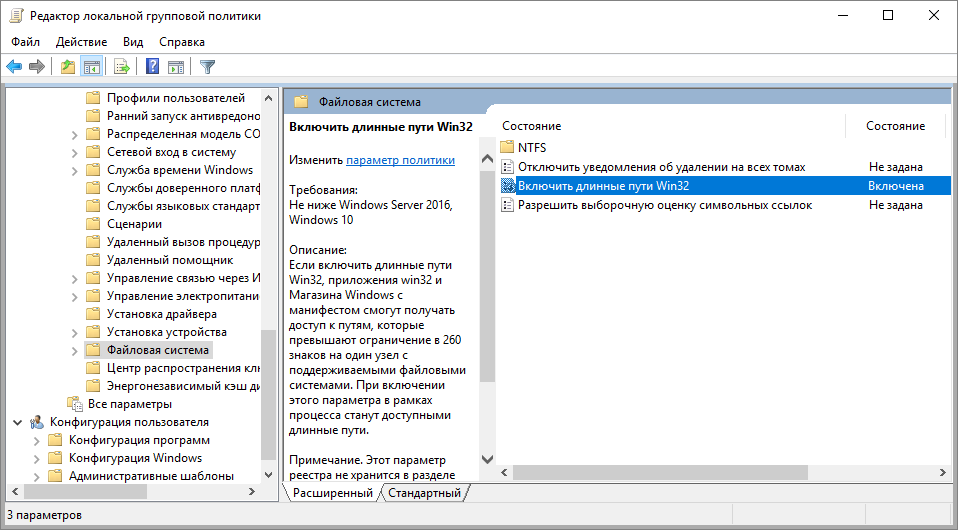Image resolution: width=958 pixels, height=530 pixels.
Task: Click the Back arrow toolbar icon
Action: point(14,67)
